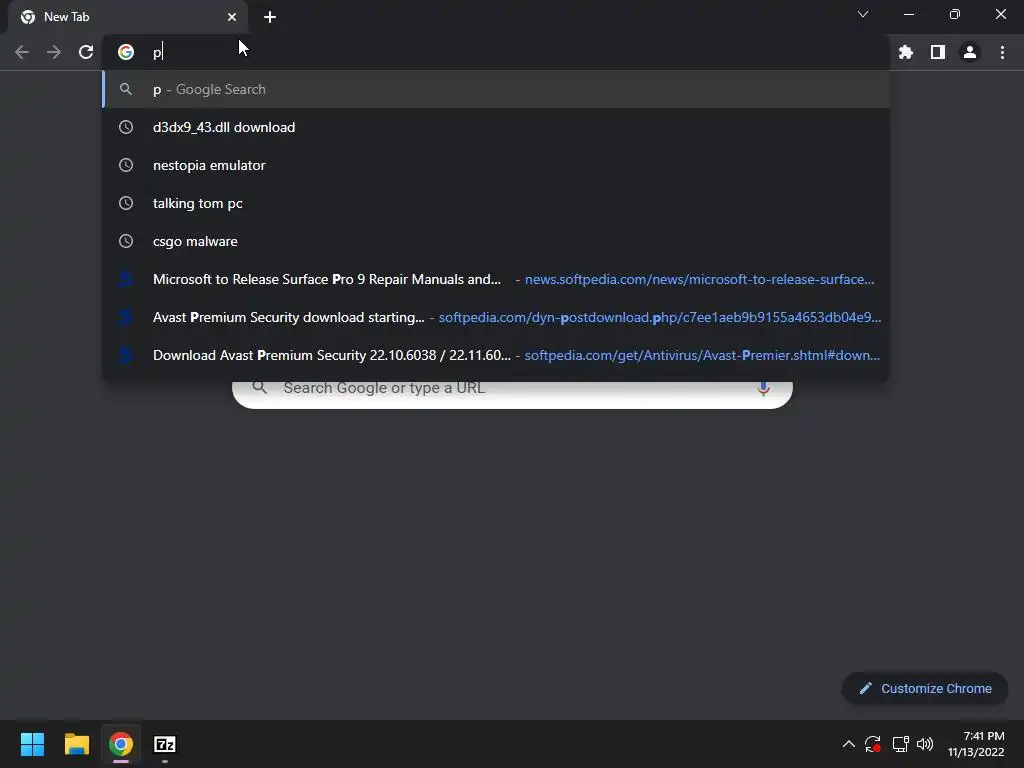Click the Google icon in the address bar
The height and width of the screenshot is (768, 1024).
[126, 52]
